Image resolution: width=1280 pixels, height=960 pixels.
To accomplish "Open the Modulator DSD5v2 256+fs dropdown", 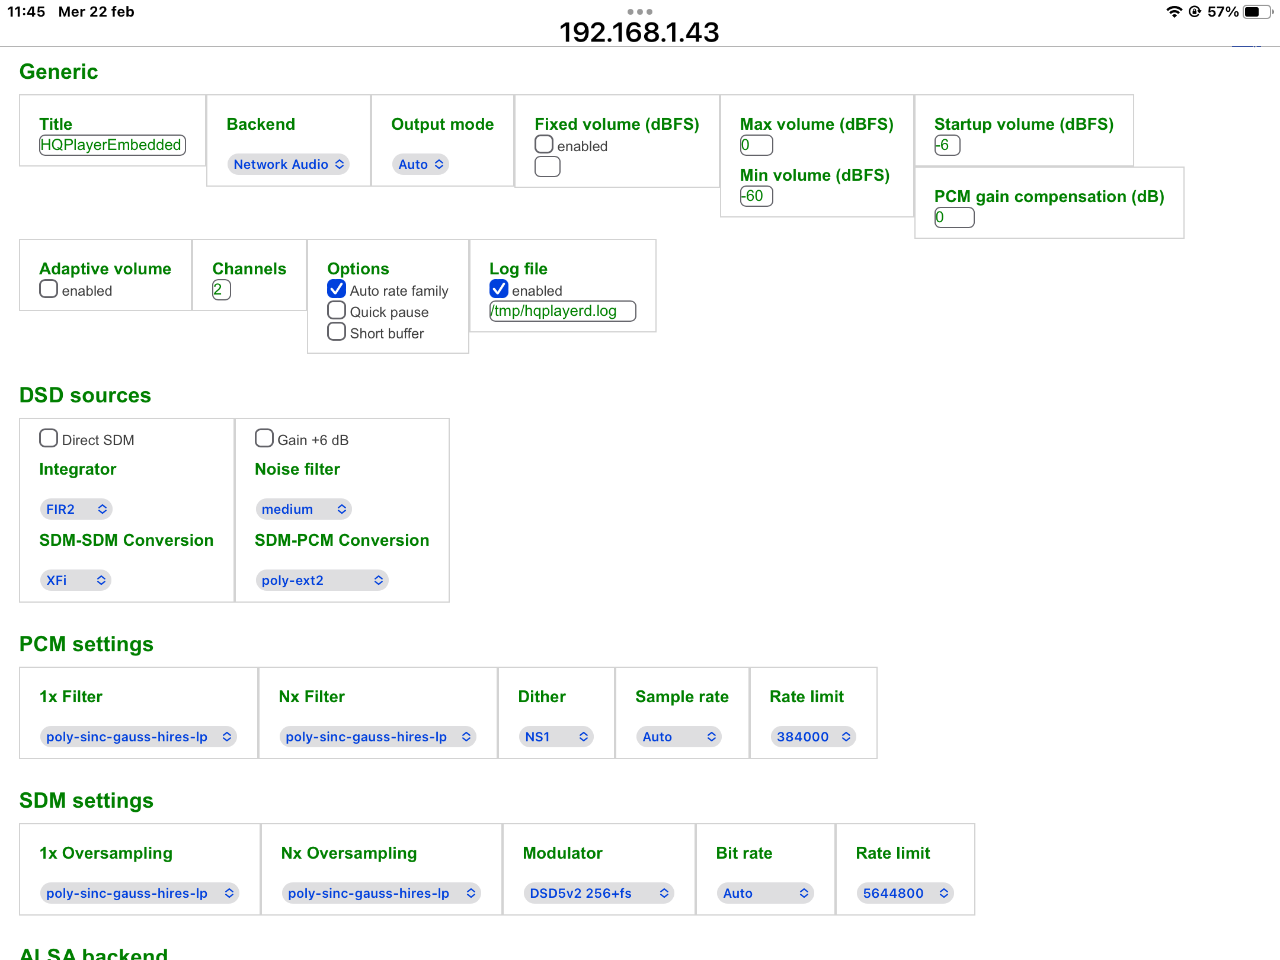I will pos(598,893).
